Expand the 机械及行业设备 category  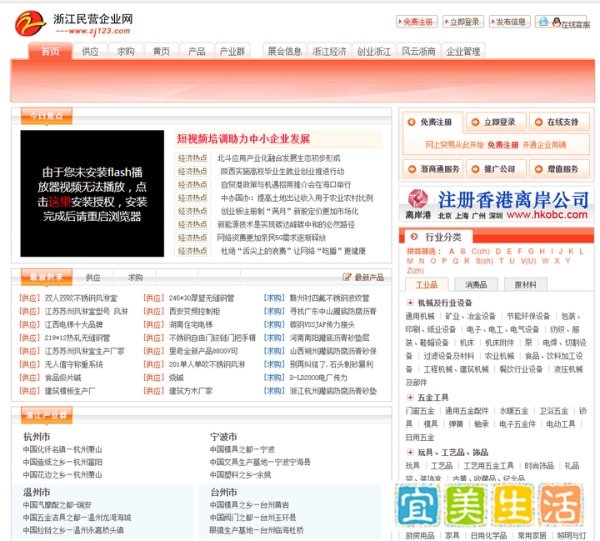point(410,303)
